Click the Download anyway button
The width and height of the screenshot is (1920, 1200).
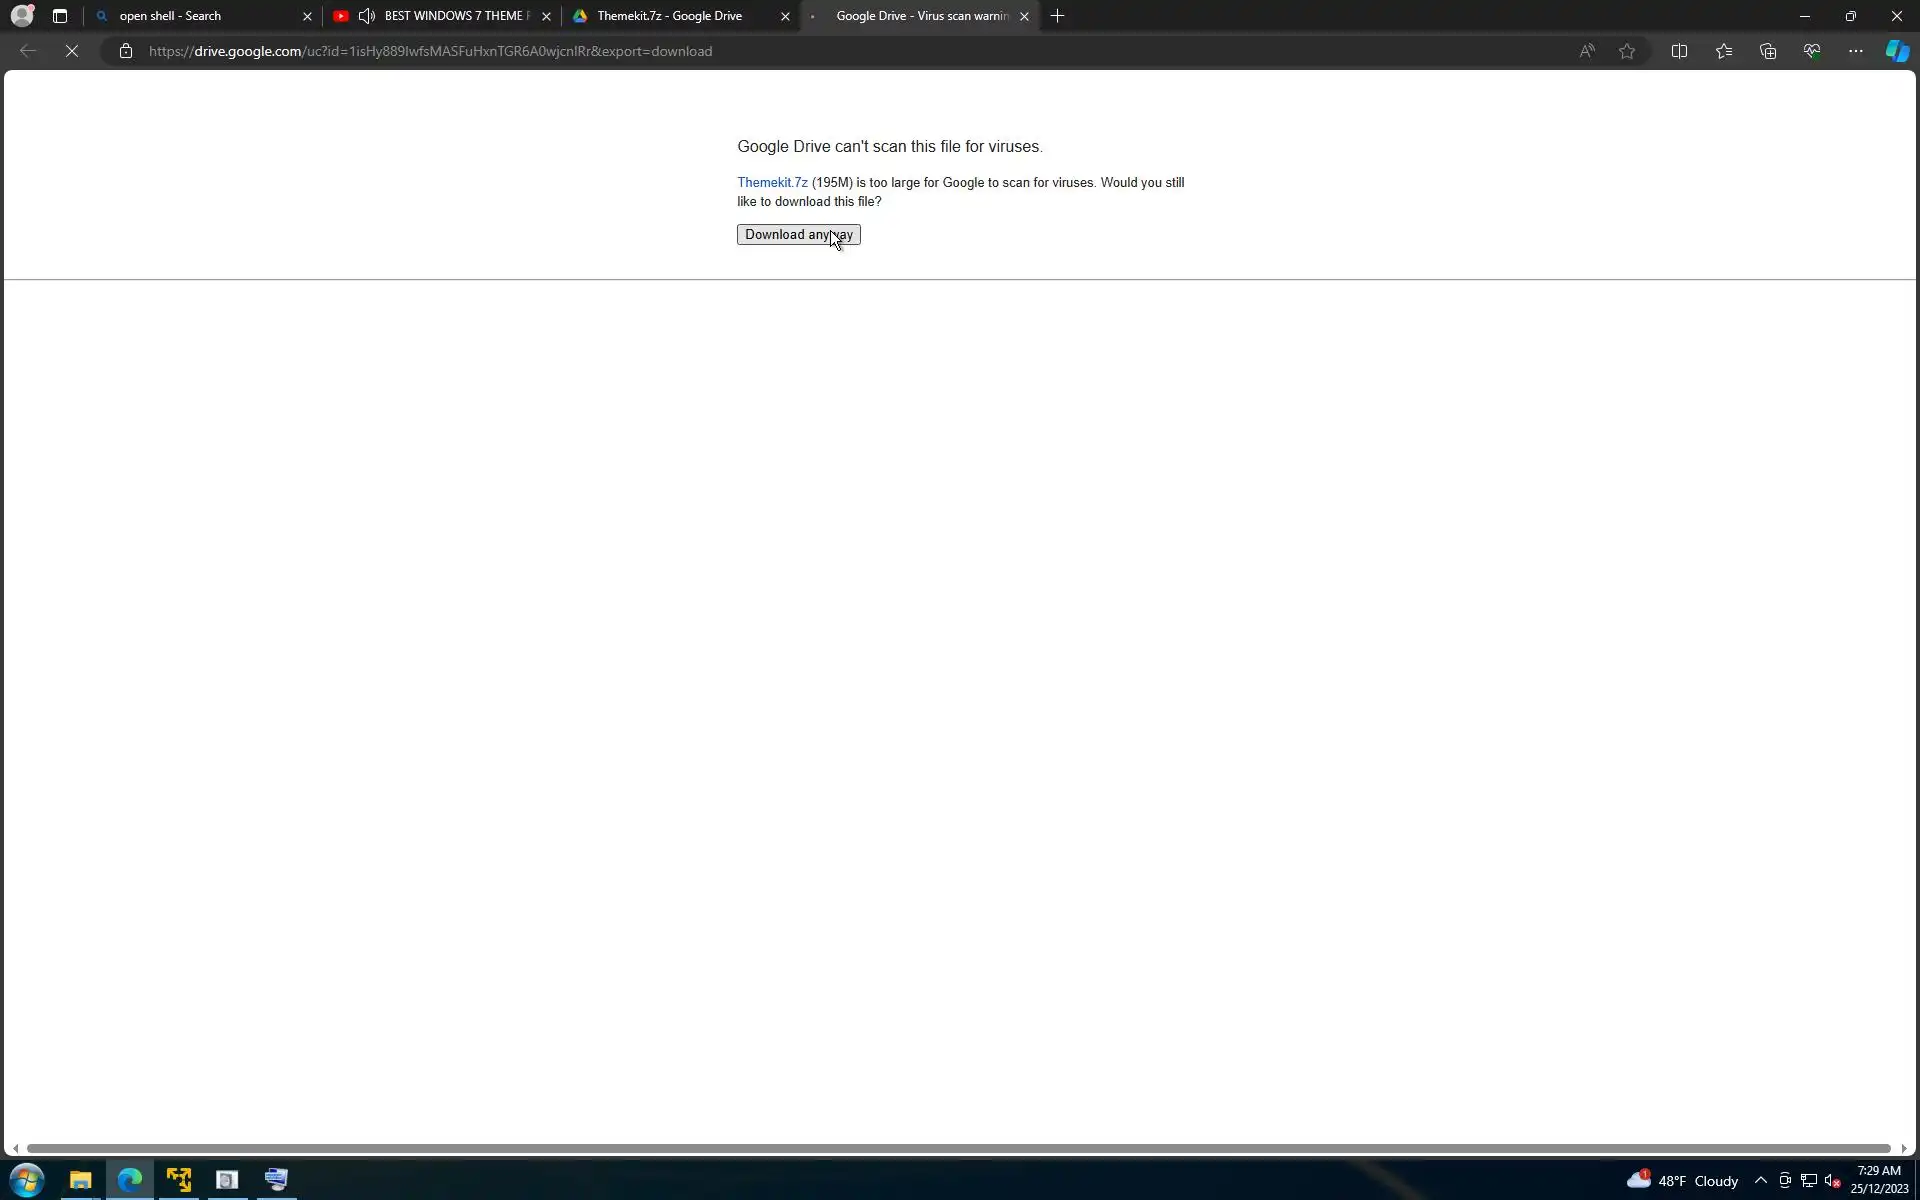tap(797, 234)
